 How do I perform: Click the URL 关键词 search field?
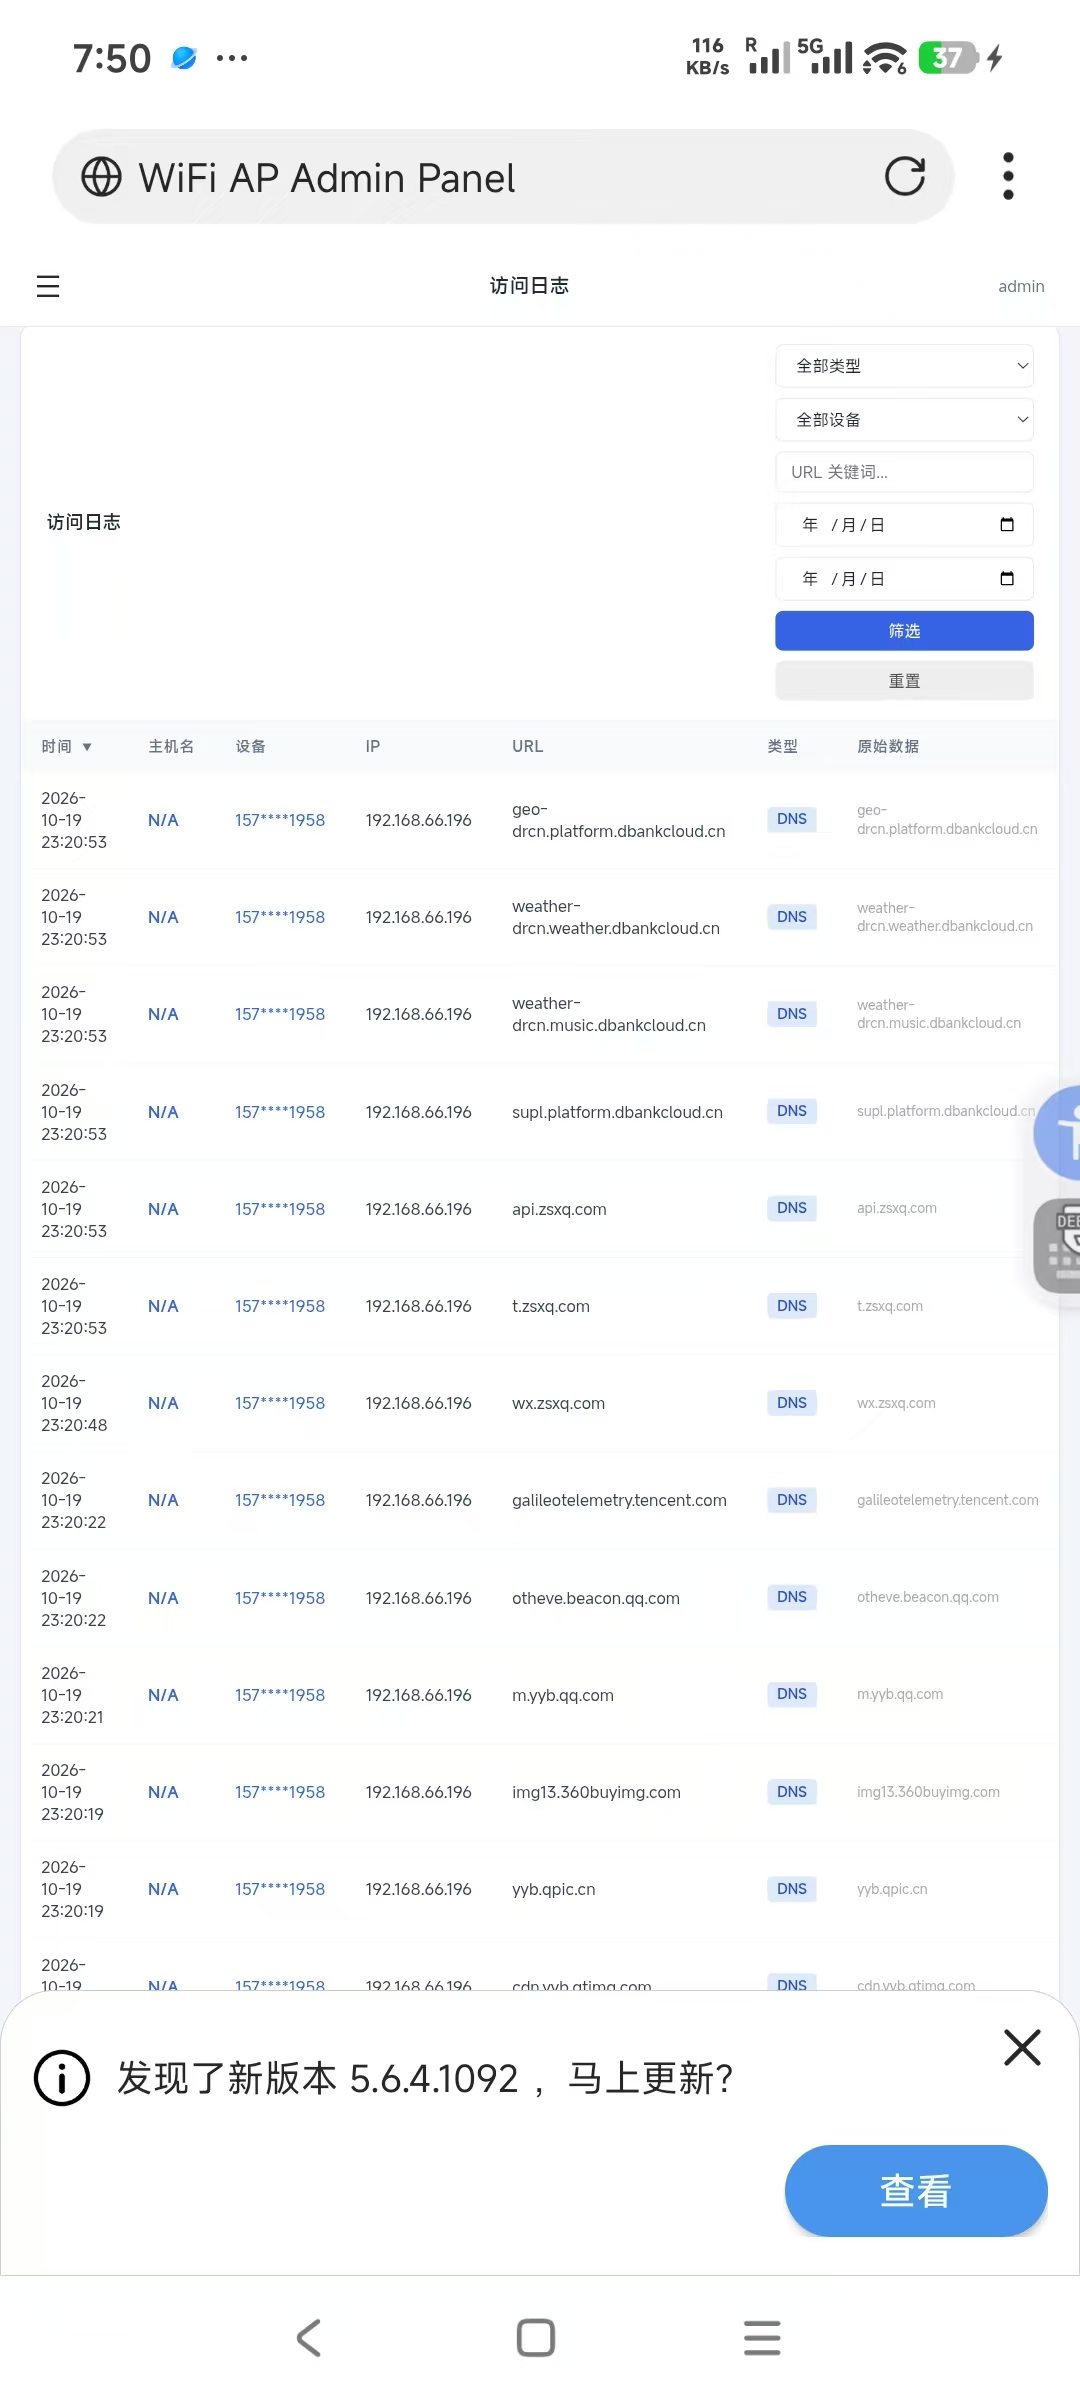point(904,472)
